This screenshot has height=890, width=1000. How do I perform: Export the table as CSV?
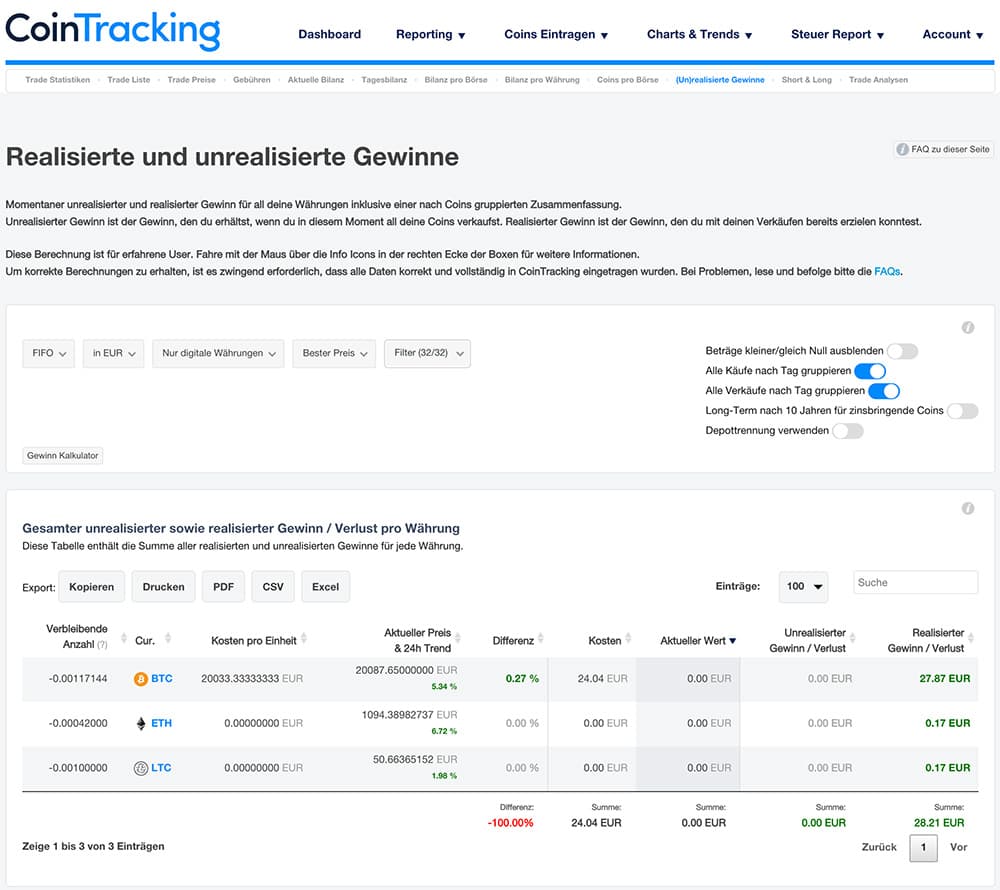click(x=273, y=587)
